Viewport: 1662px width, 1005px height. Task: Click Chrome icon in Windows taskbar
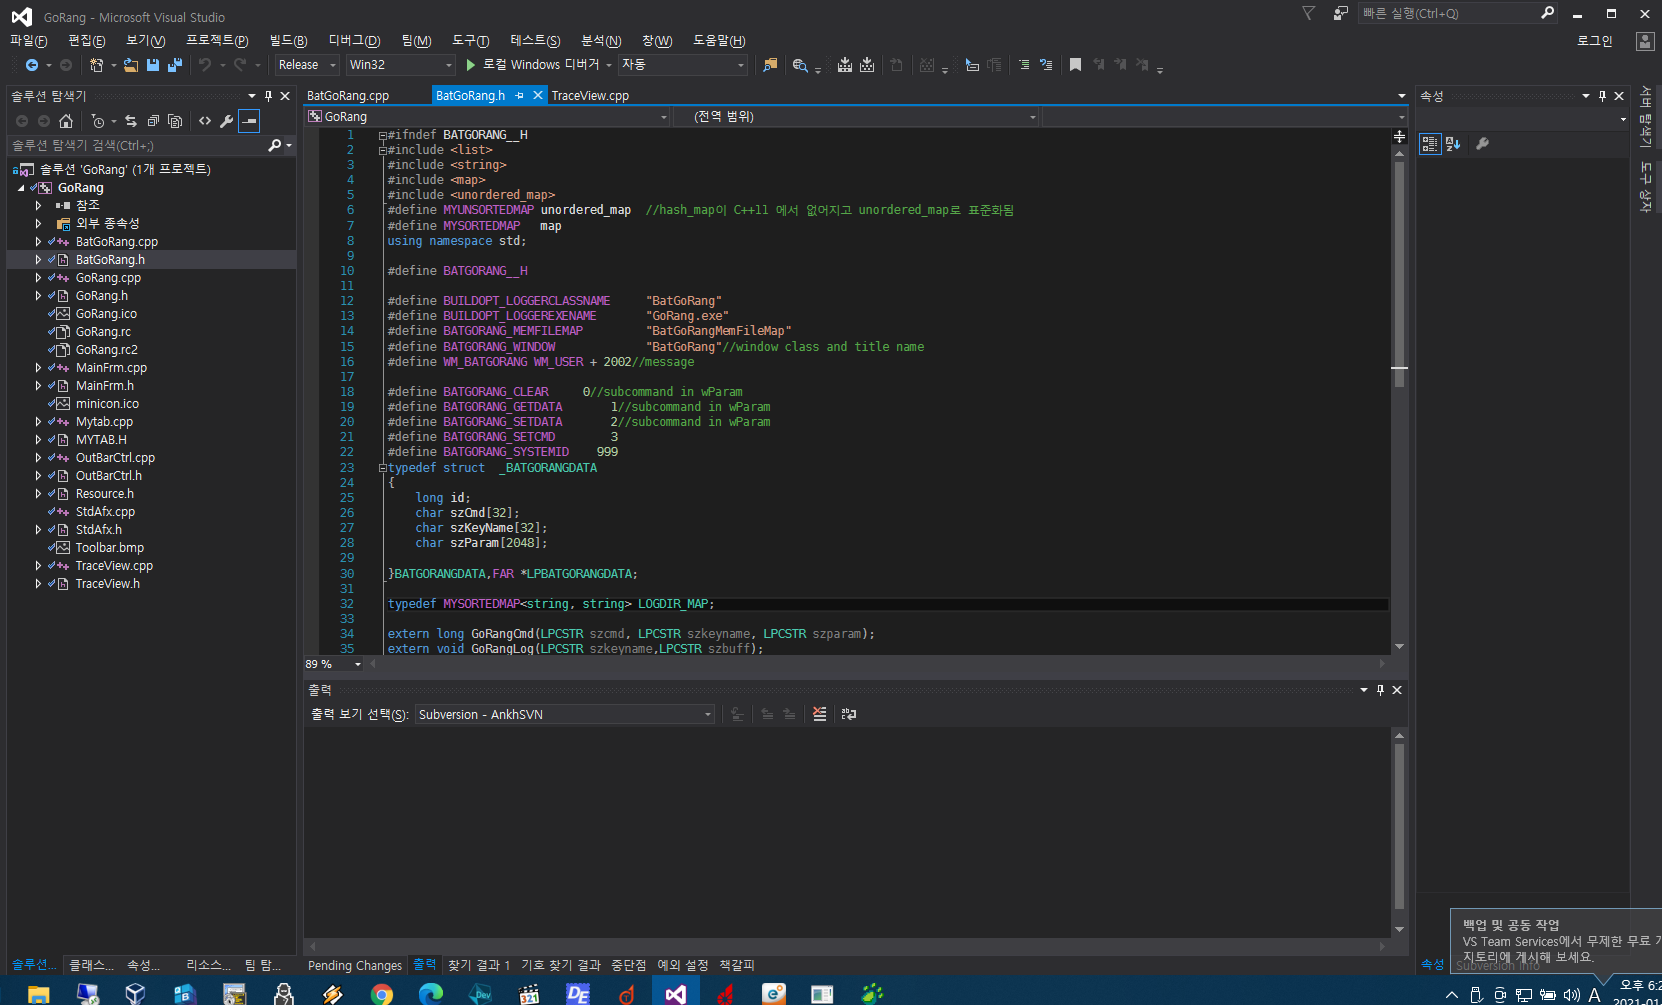(x=382, y=994)
